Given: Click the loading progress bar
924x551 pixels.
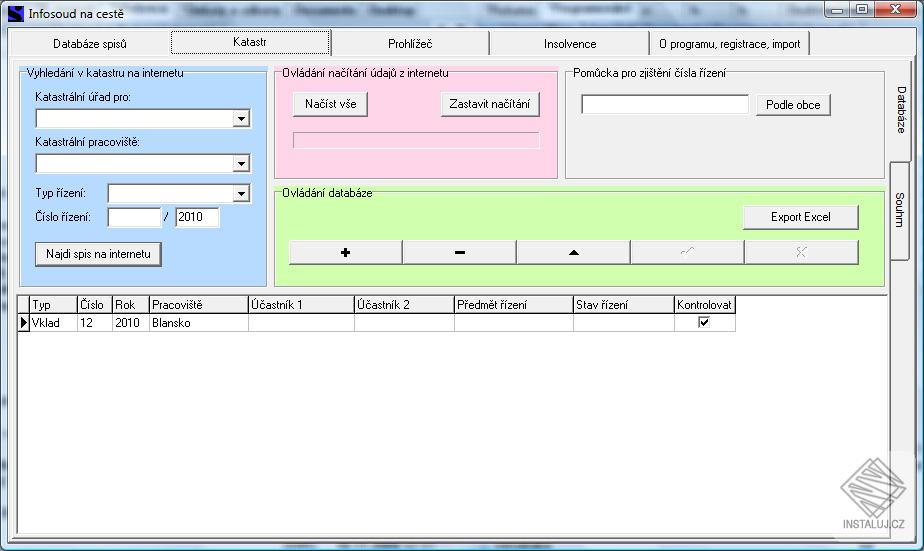Looking at the screenshot, I should pos(416,140).
